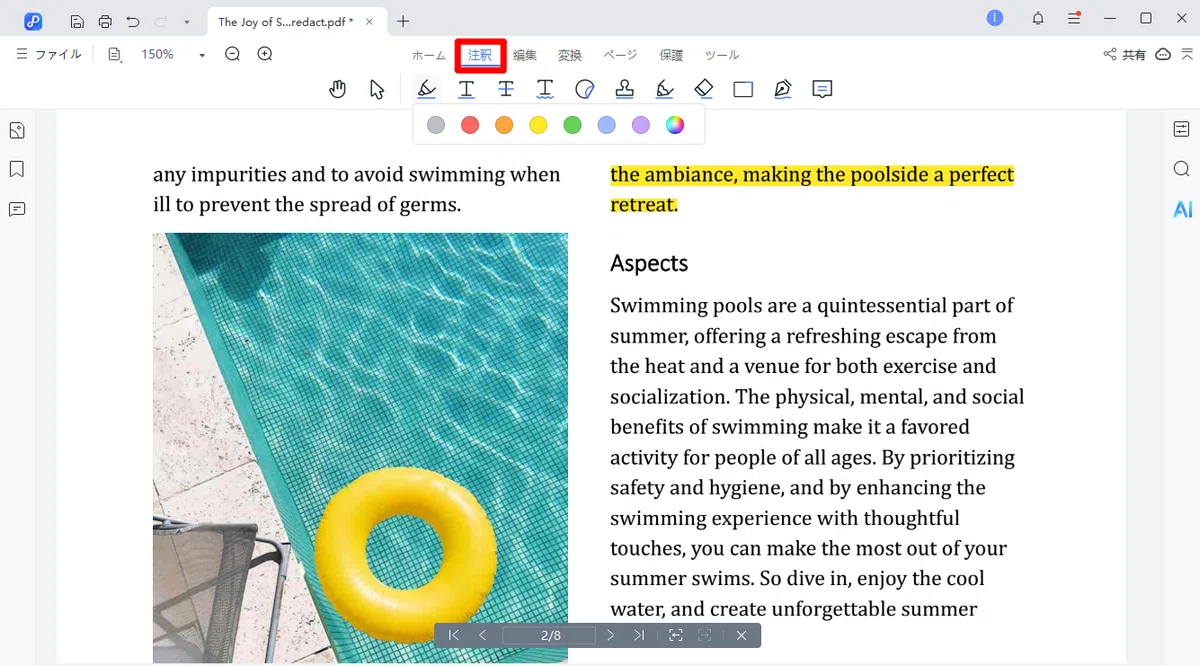Open quick access toolbar dropdown arrow
This screenshot has height=666, width=1200.
tap(186, 22)
